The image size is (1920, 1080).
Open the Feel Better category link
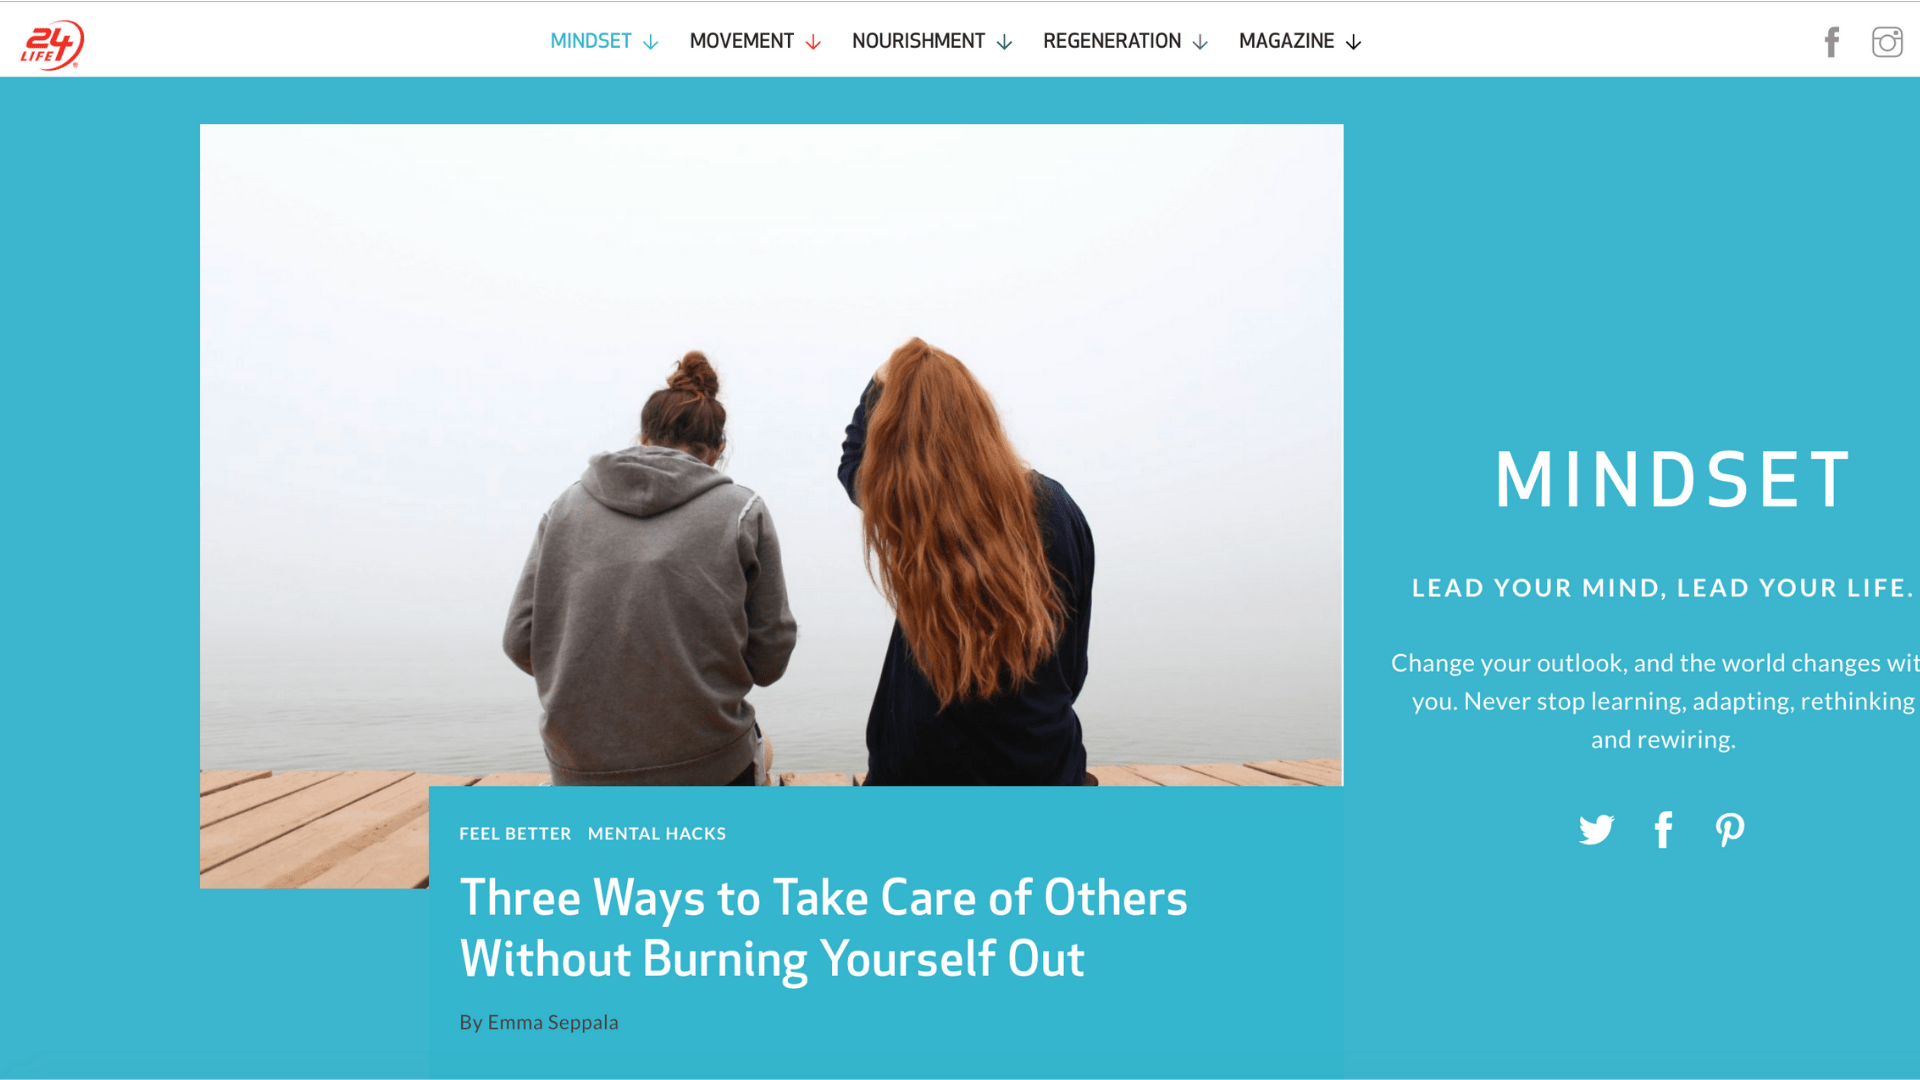tap(515, 834)
